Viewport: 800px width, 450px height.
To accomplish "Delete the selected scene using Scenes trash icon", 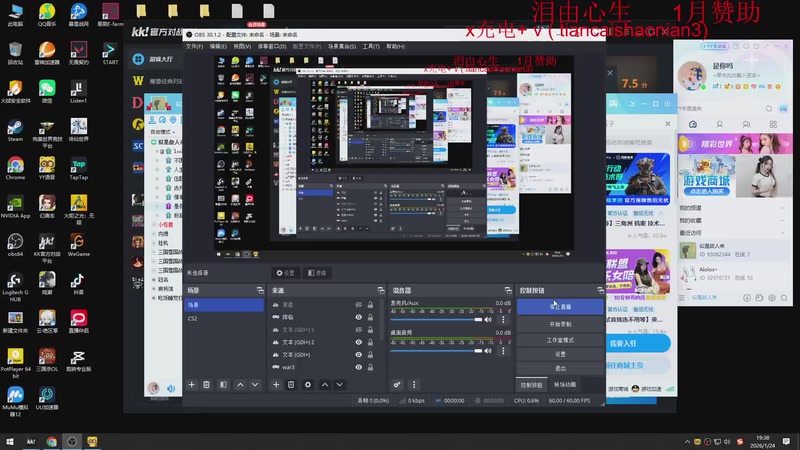I will (207, 385).
